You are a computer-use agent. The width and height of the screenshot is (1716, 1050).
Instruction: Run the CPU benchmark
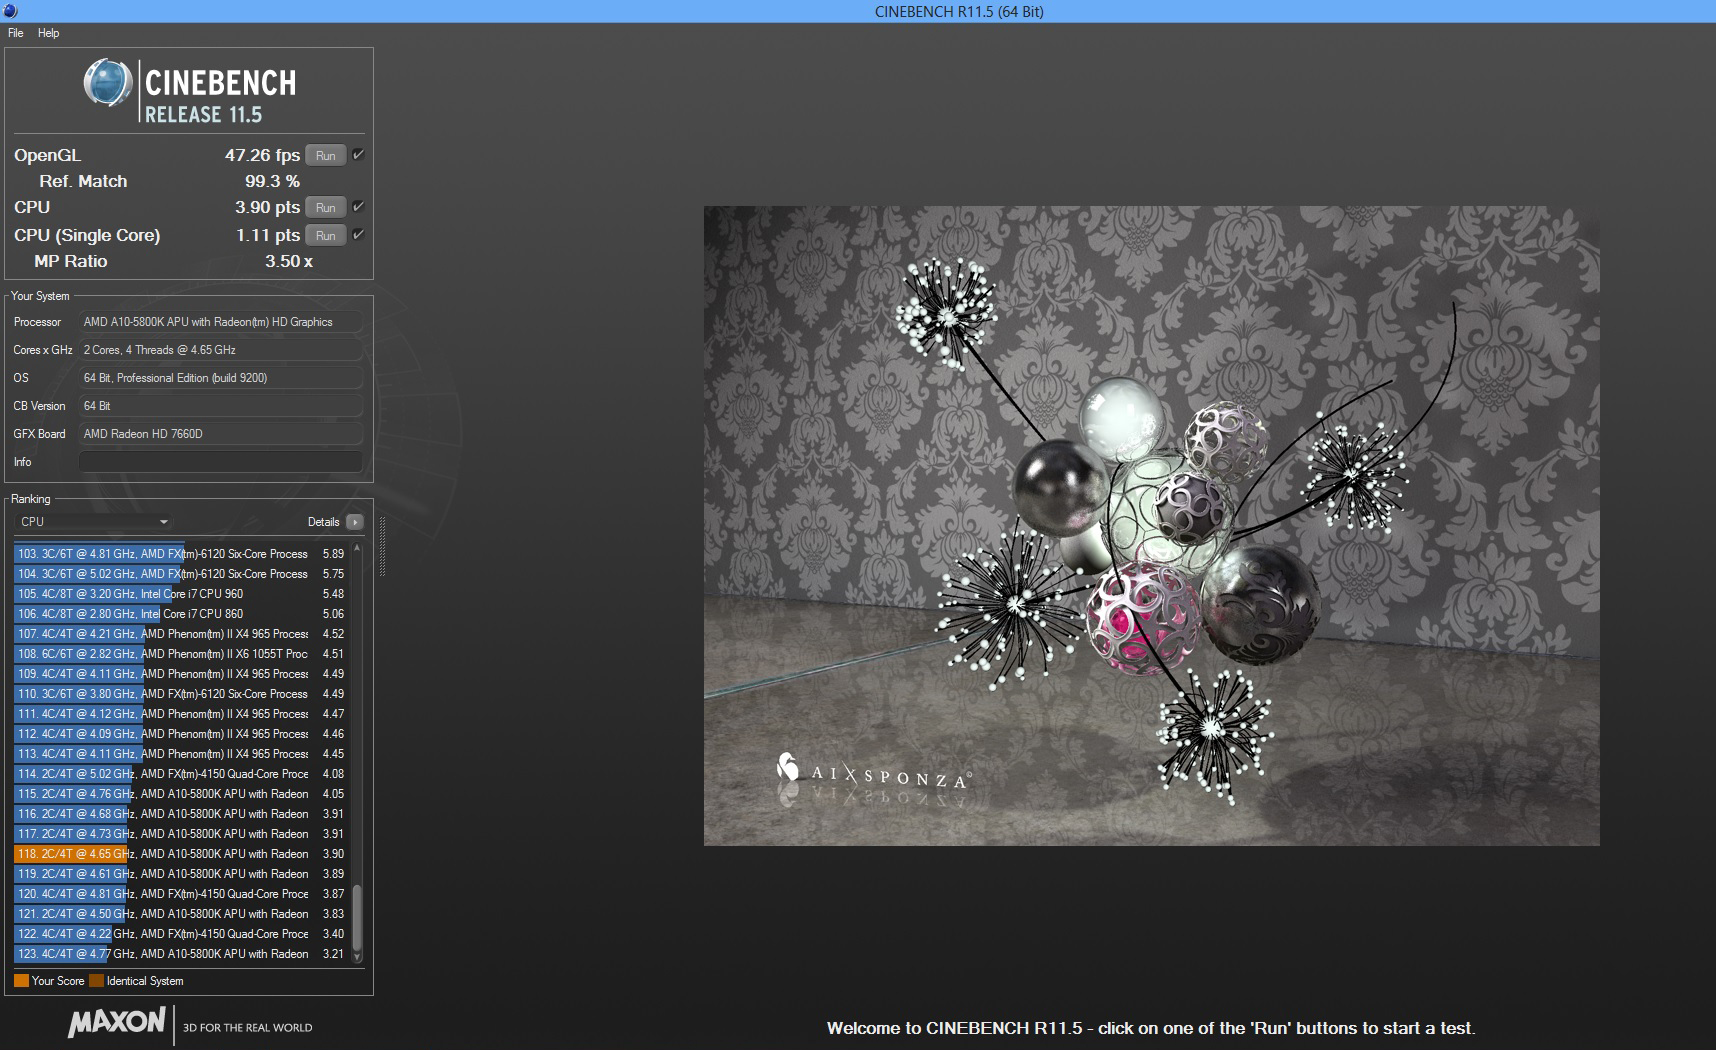tap(326, 207)
